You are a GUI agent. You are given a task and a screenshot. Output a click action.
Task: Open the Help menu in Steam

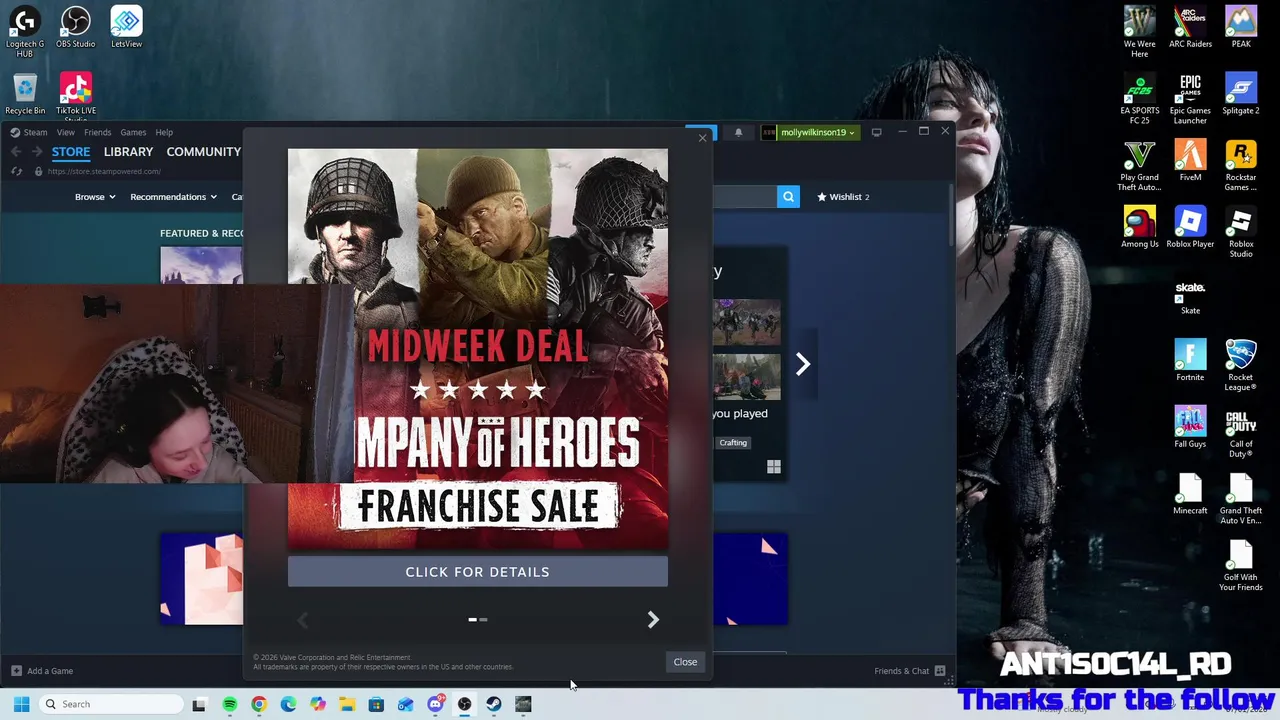[164, 132]
